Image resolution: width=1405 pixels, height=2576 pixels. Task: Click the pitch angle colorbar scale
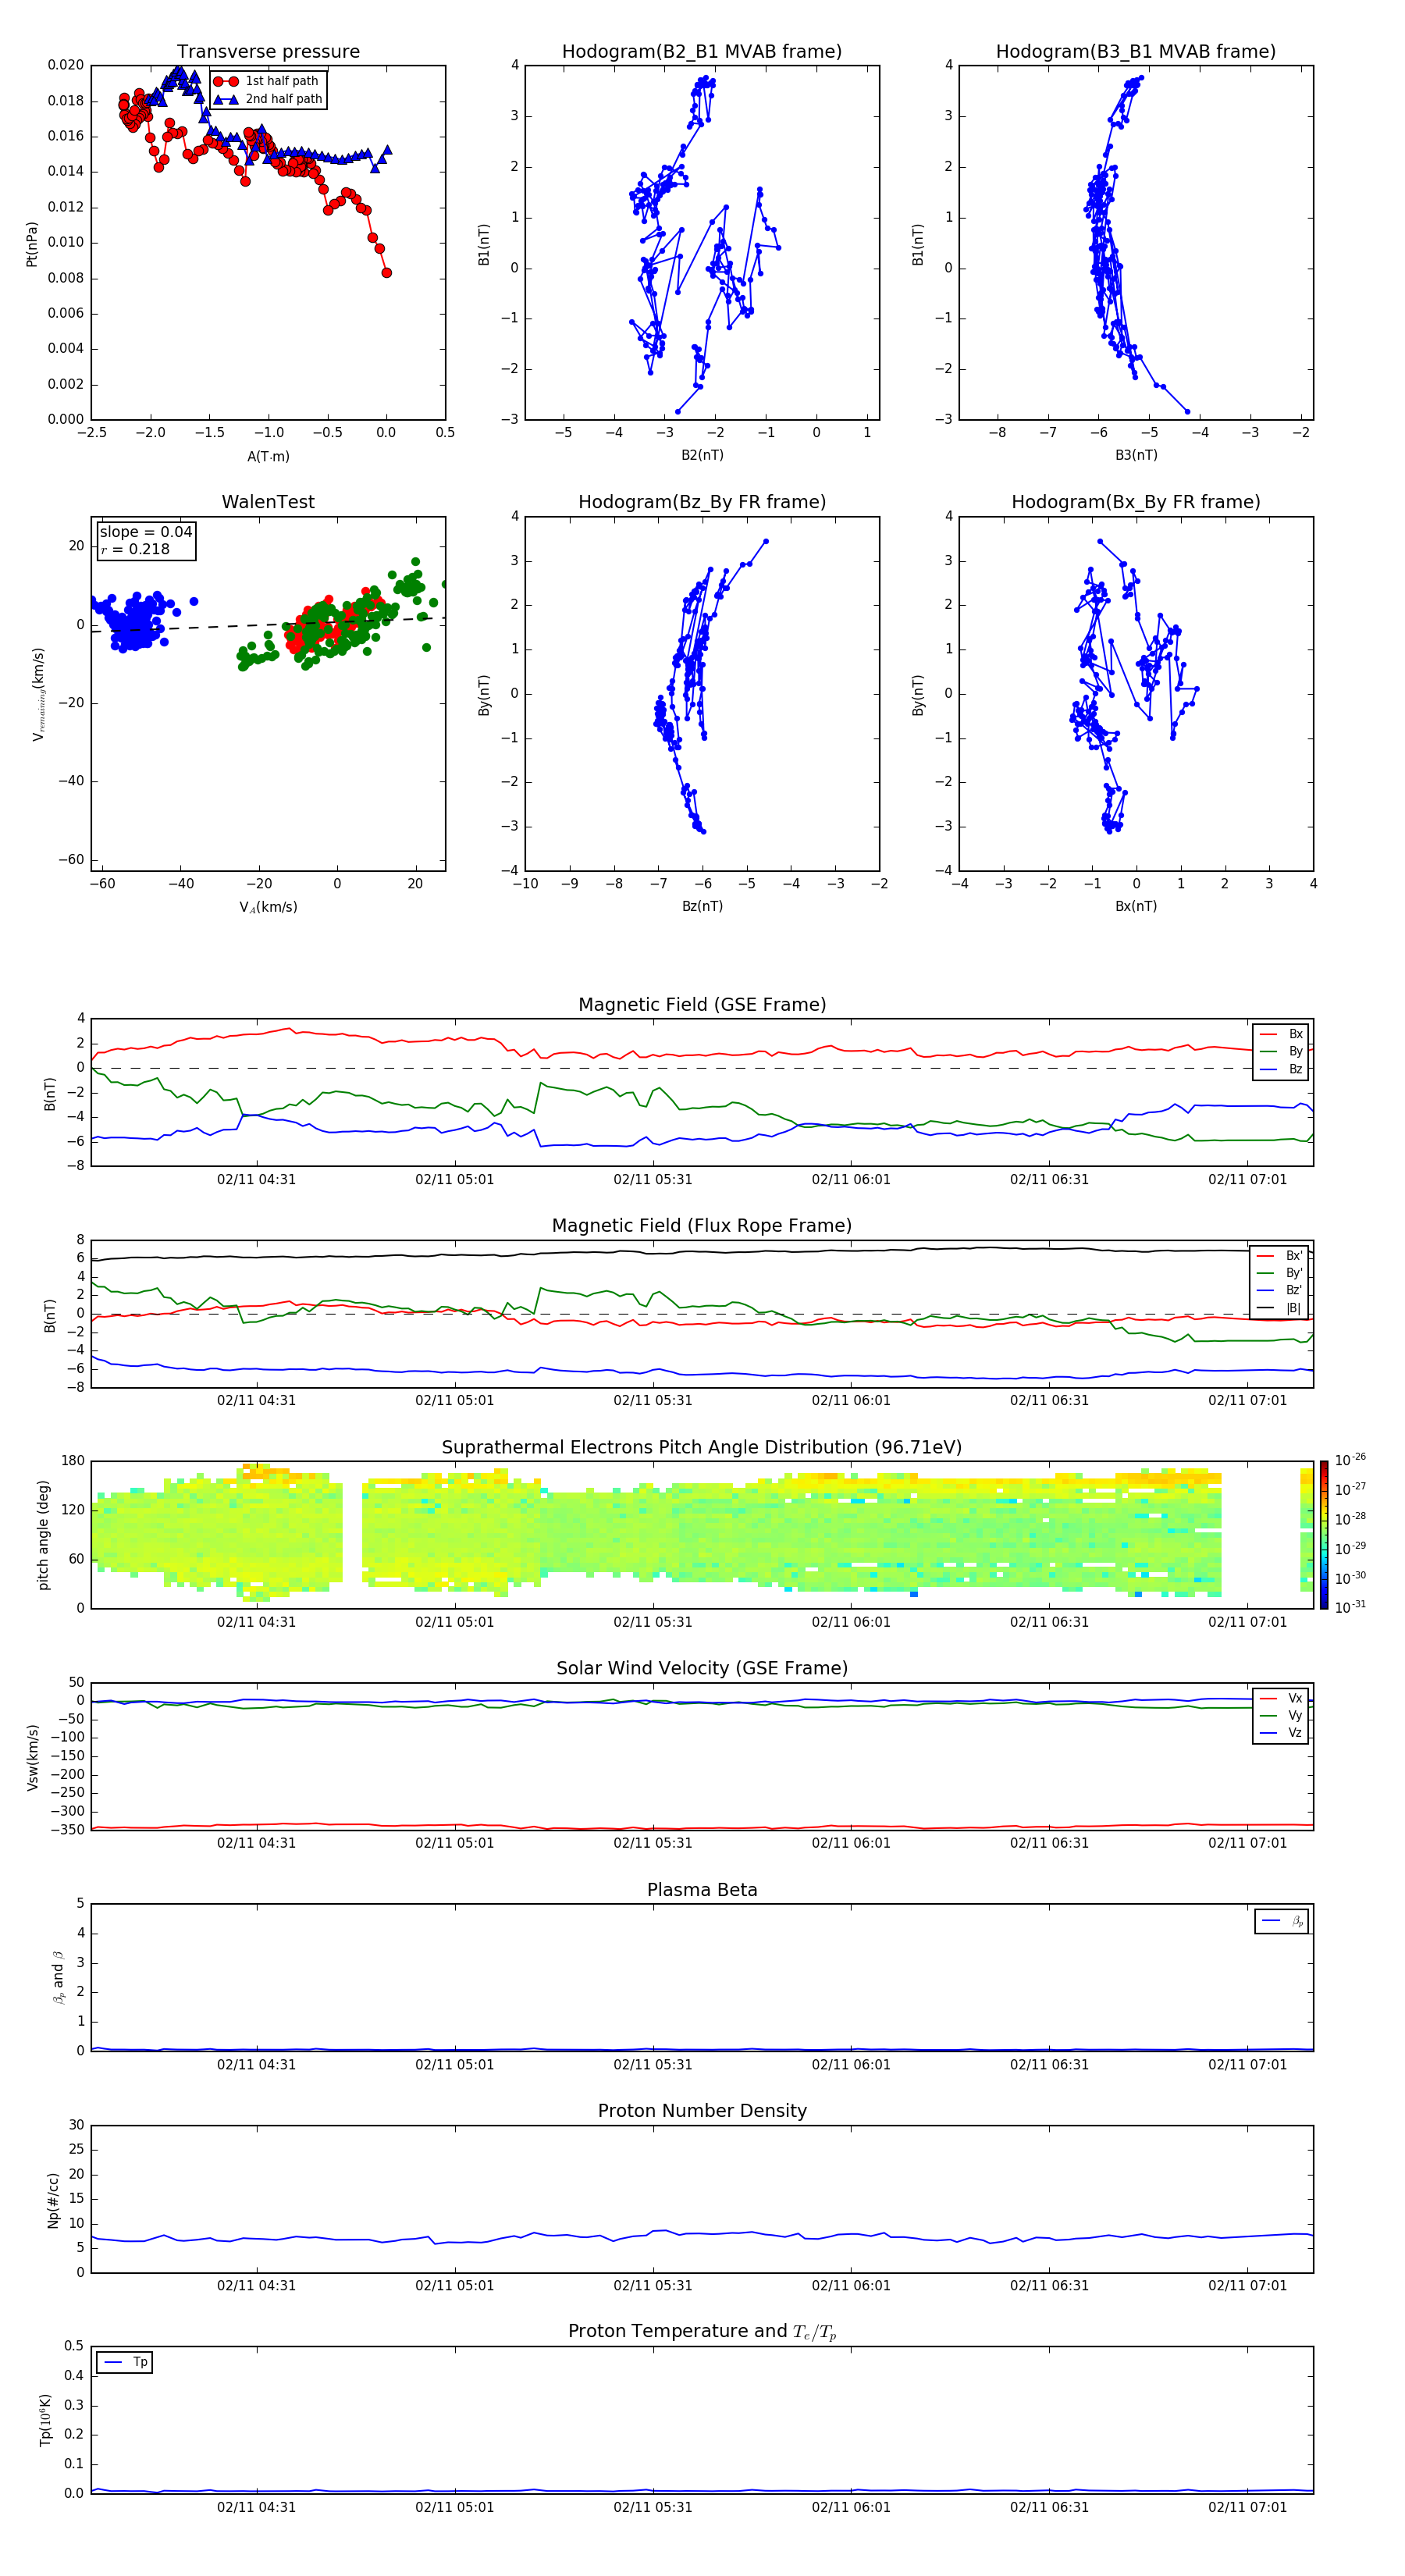[1324, 1535]
